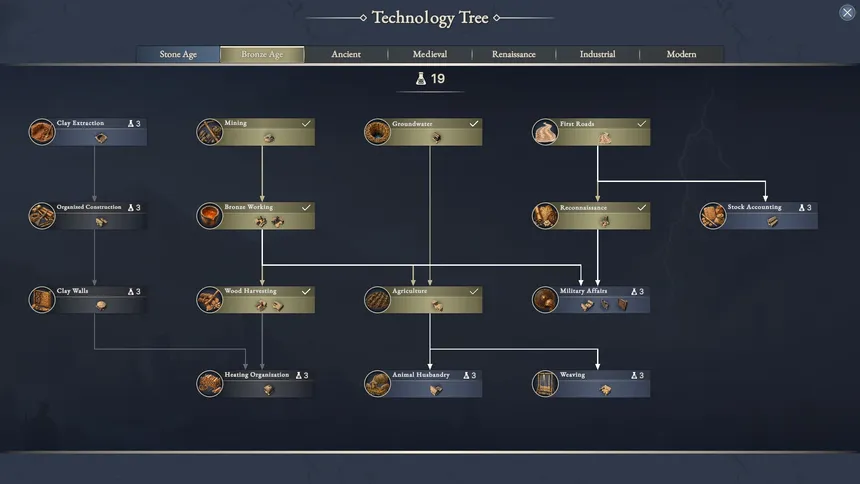Click unlock icon under Groundwater

(437, 138)
